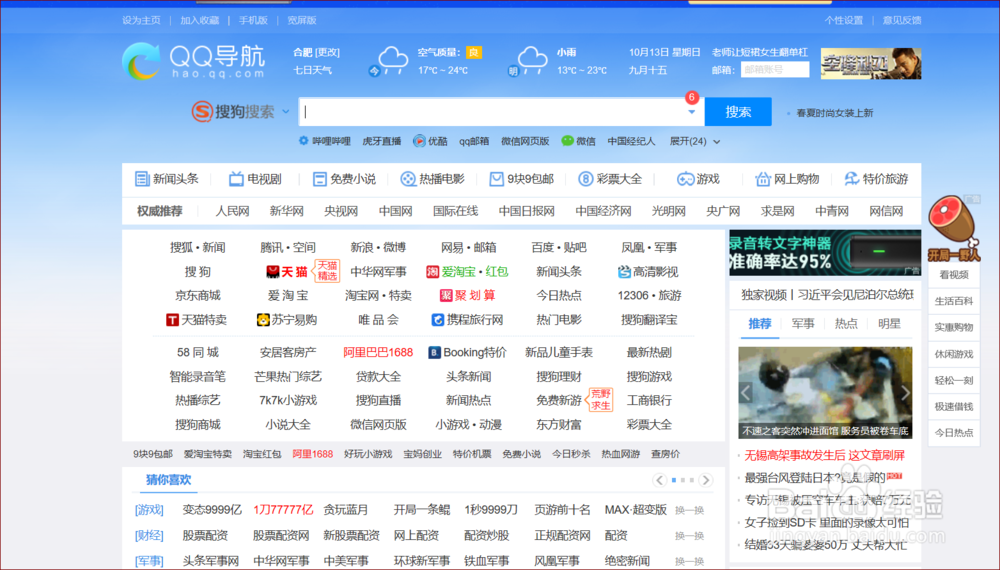This screenshot has width=1000, height=570.
Task: Open 人民网 in 权威推荐 row
Action: (232, 211)
